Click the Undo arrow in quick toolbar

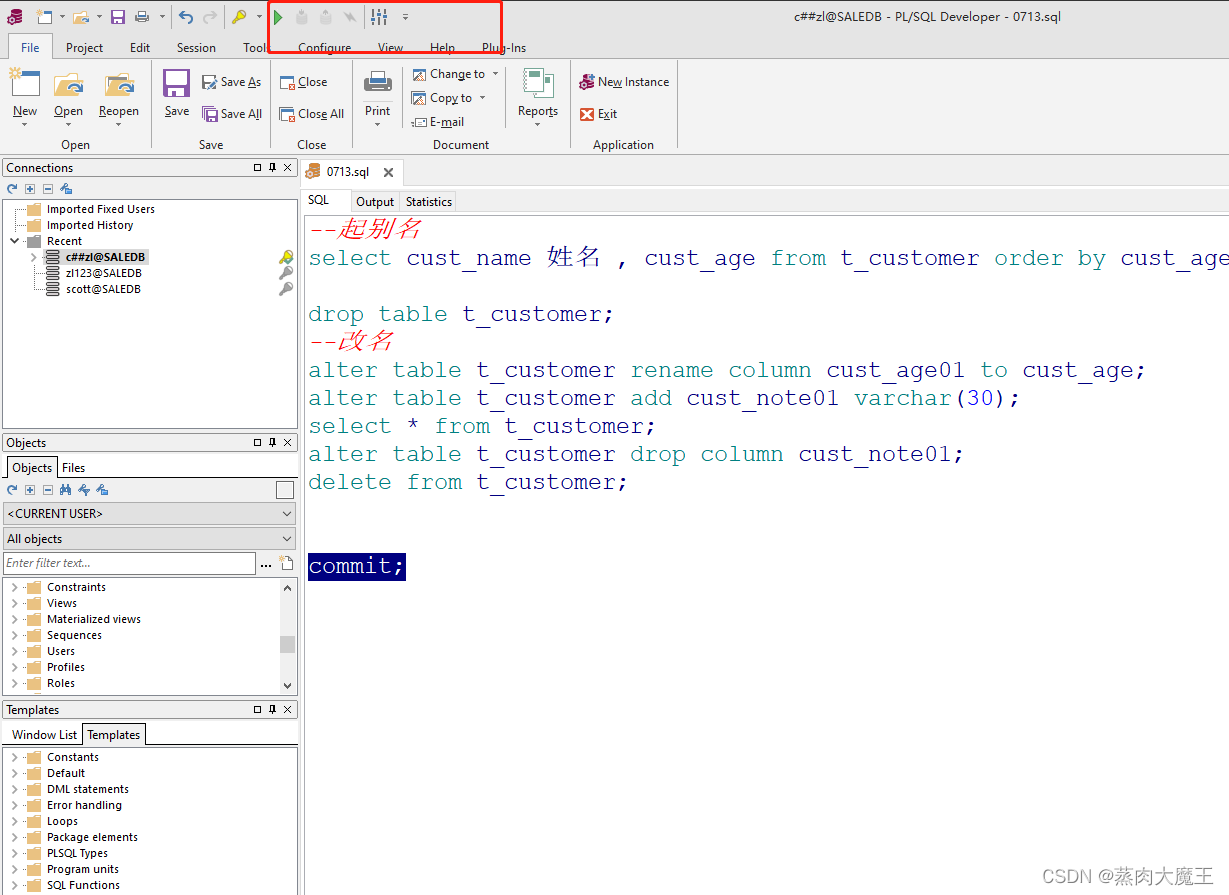point(186,17)
